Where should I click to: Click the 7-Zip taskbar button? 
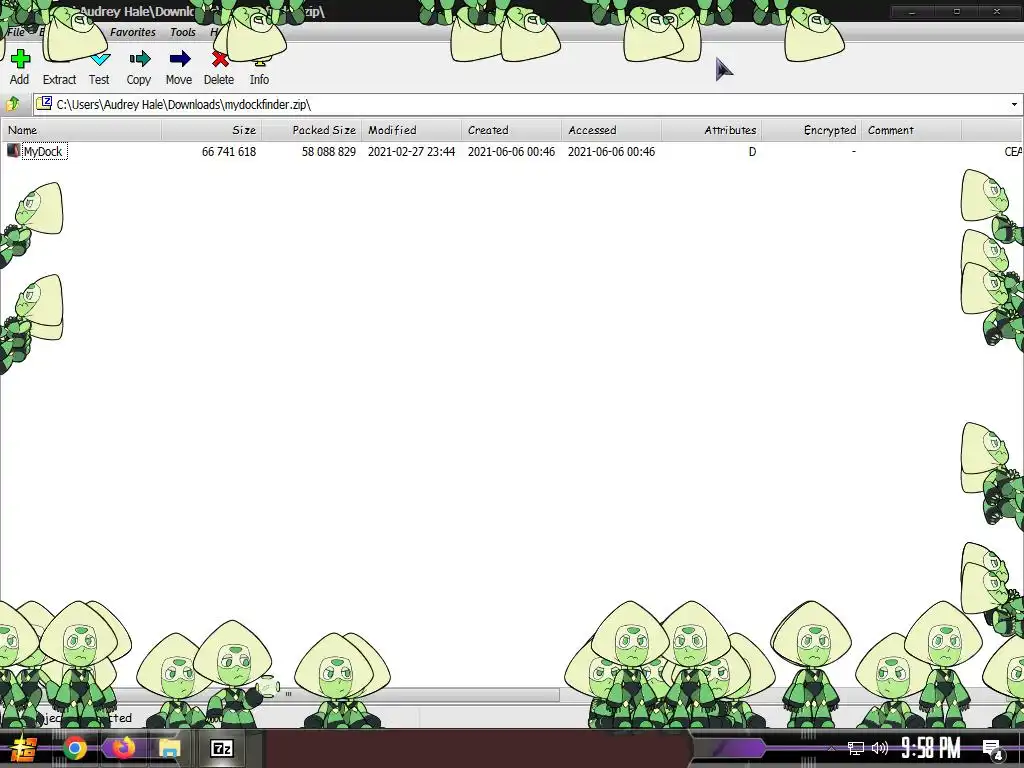coord(222,748)
